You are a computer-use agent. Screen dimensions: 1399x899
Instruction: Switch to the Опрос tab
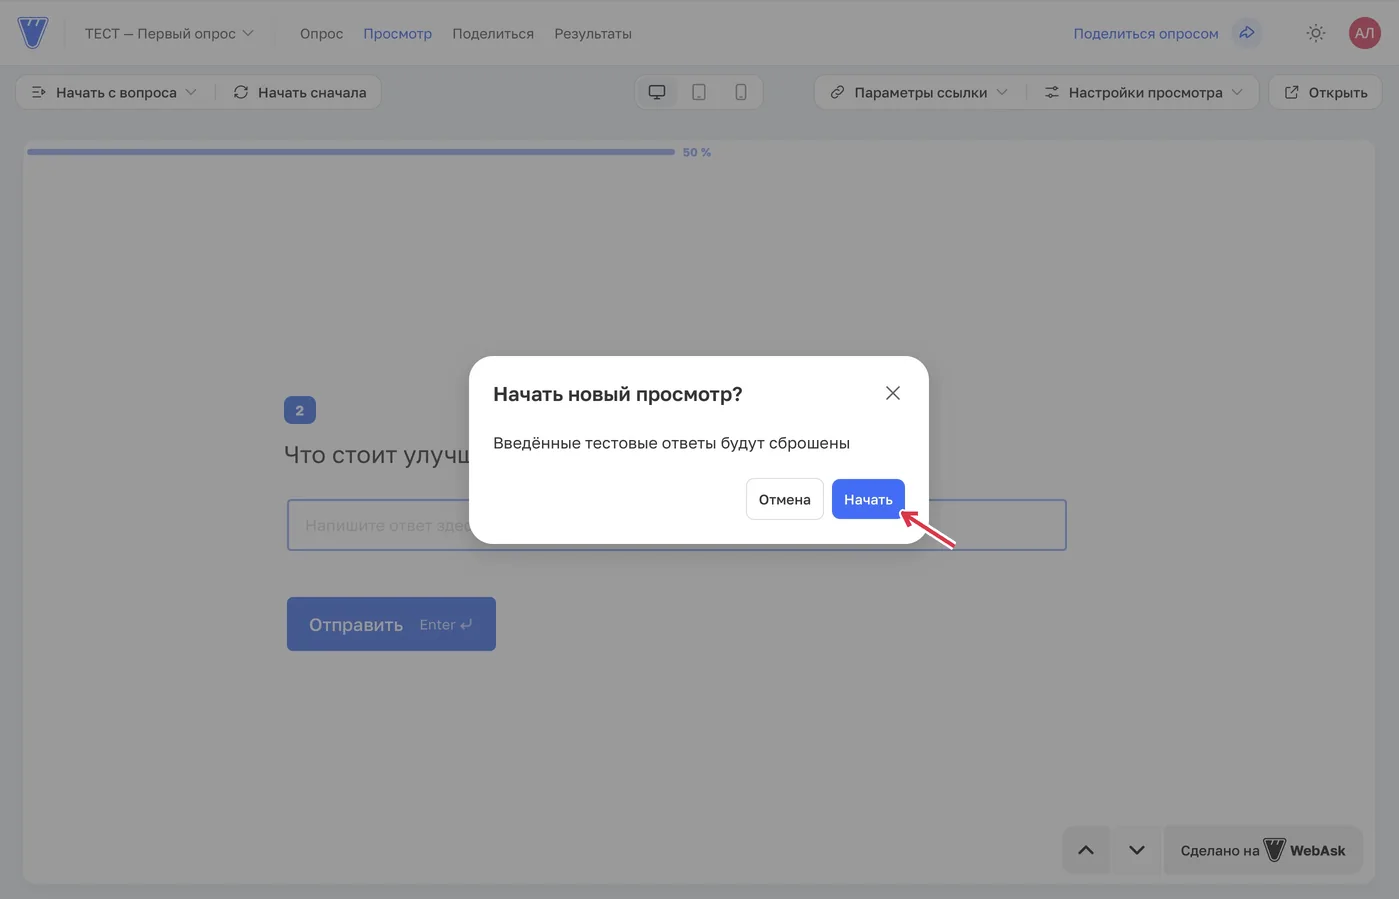point(321,33)
